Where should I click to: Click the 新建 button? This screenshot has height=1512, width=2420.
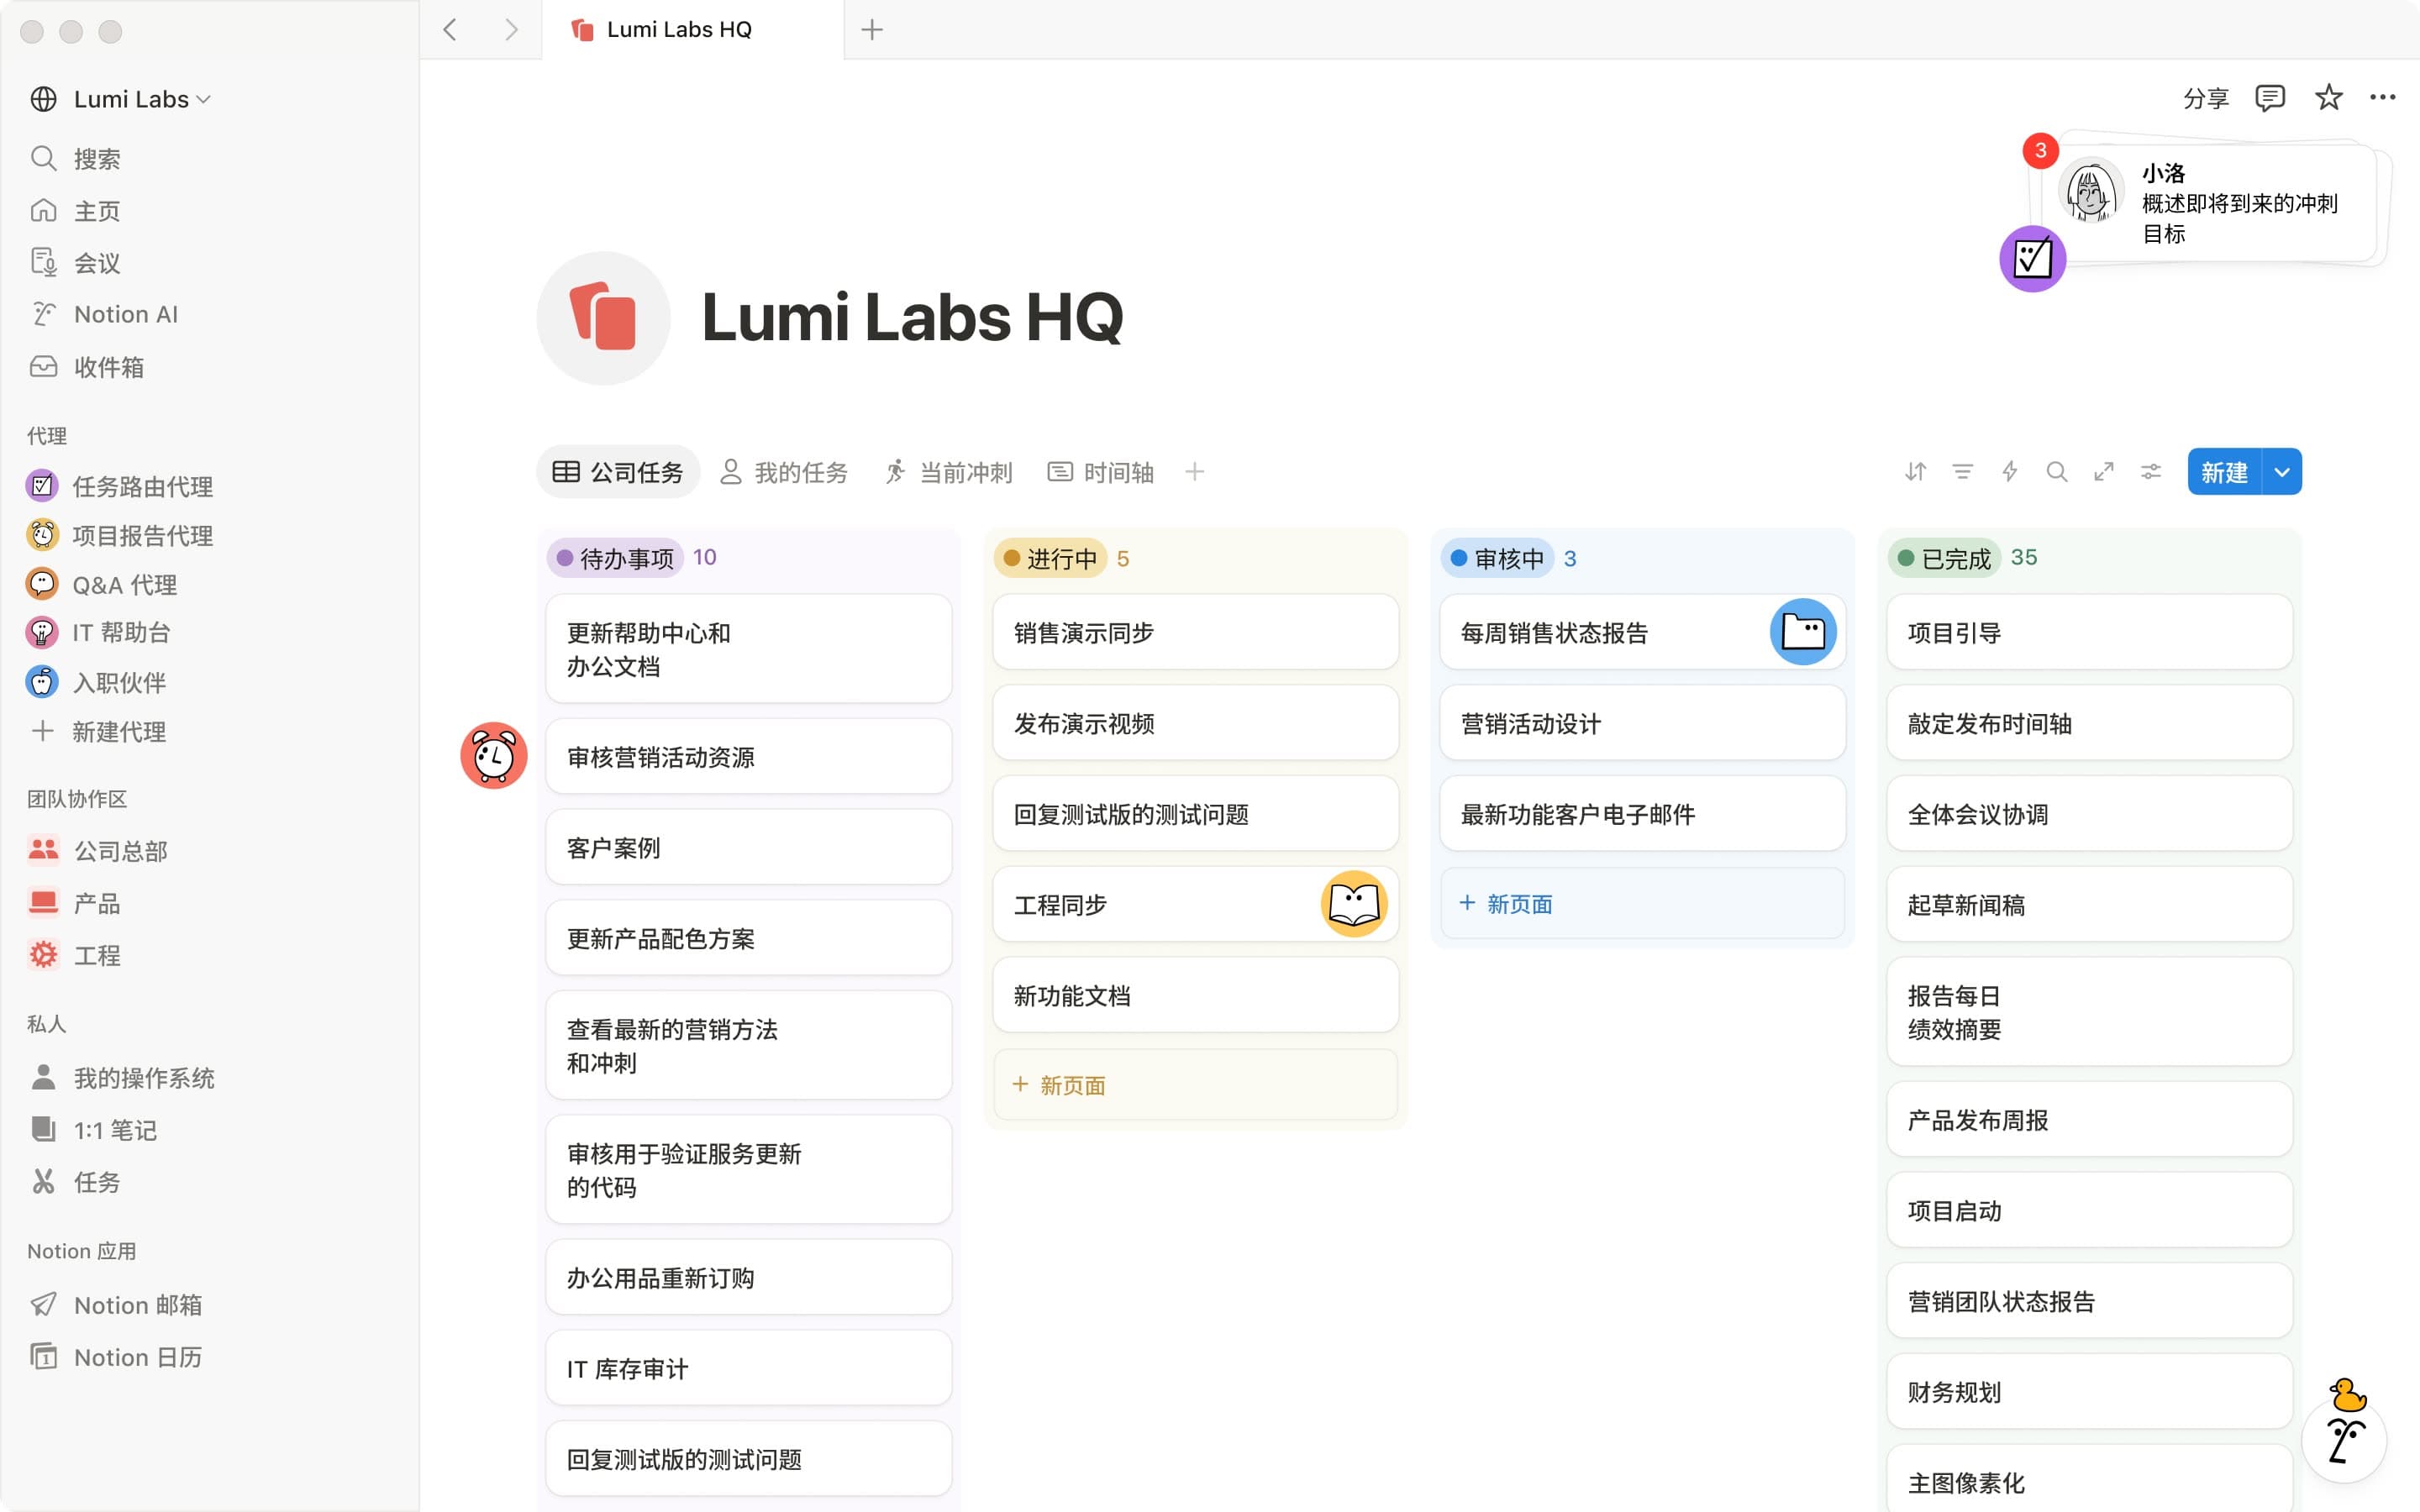point(2225,472)
